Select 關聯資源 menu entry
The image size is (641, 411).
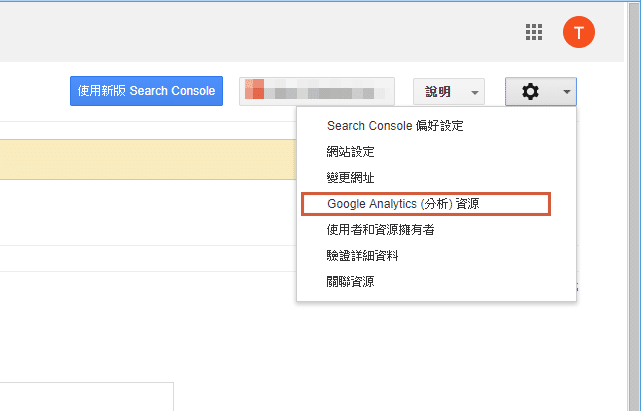pos(437,281)
